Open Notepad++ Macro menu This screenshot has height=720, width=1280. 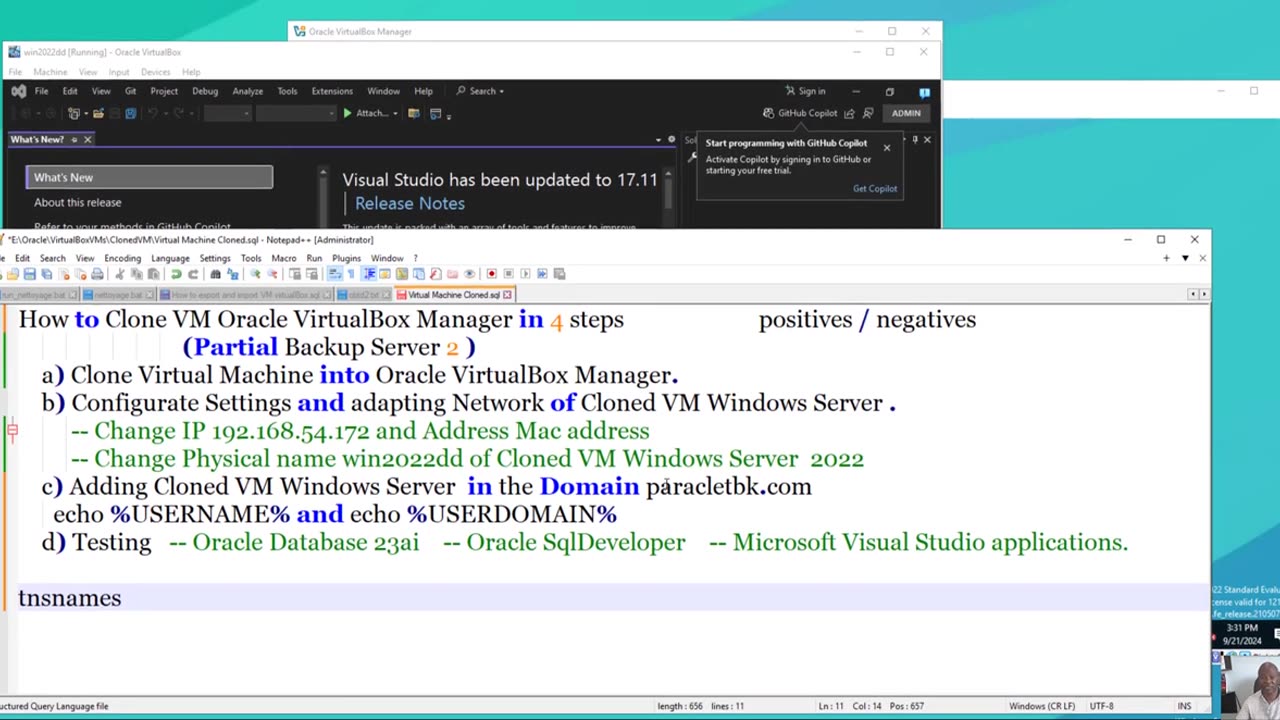[x=283, y=258]
